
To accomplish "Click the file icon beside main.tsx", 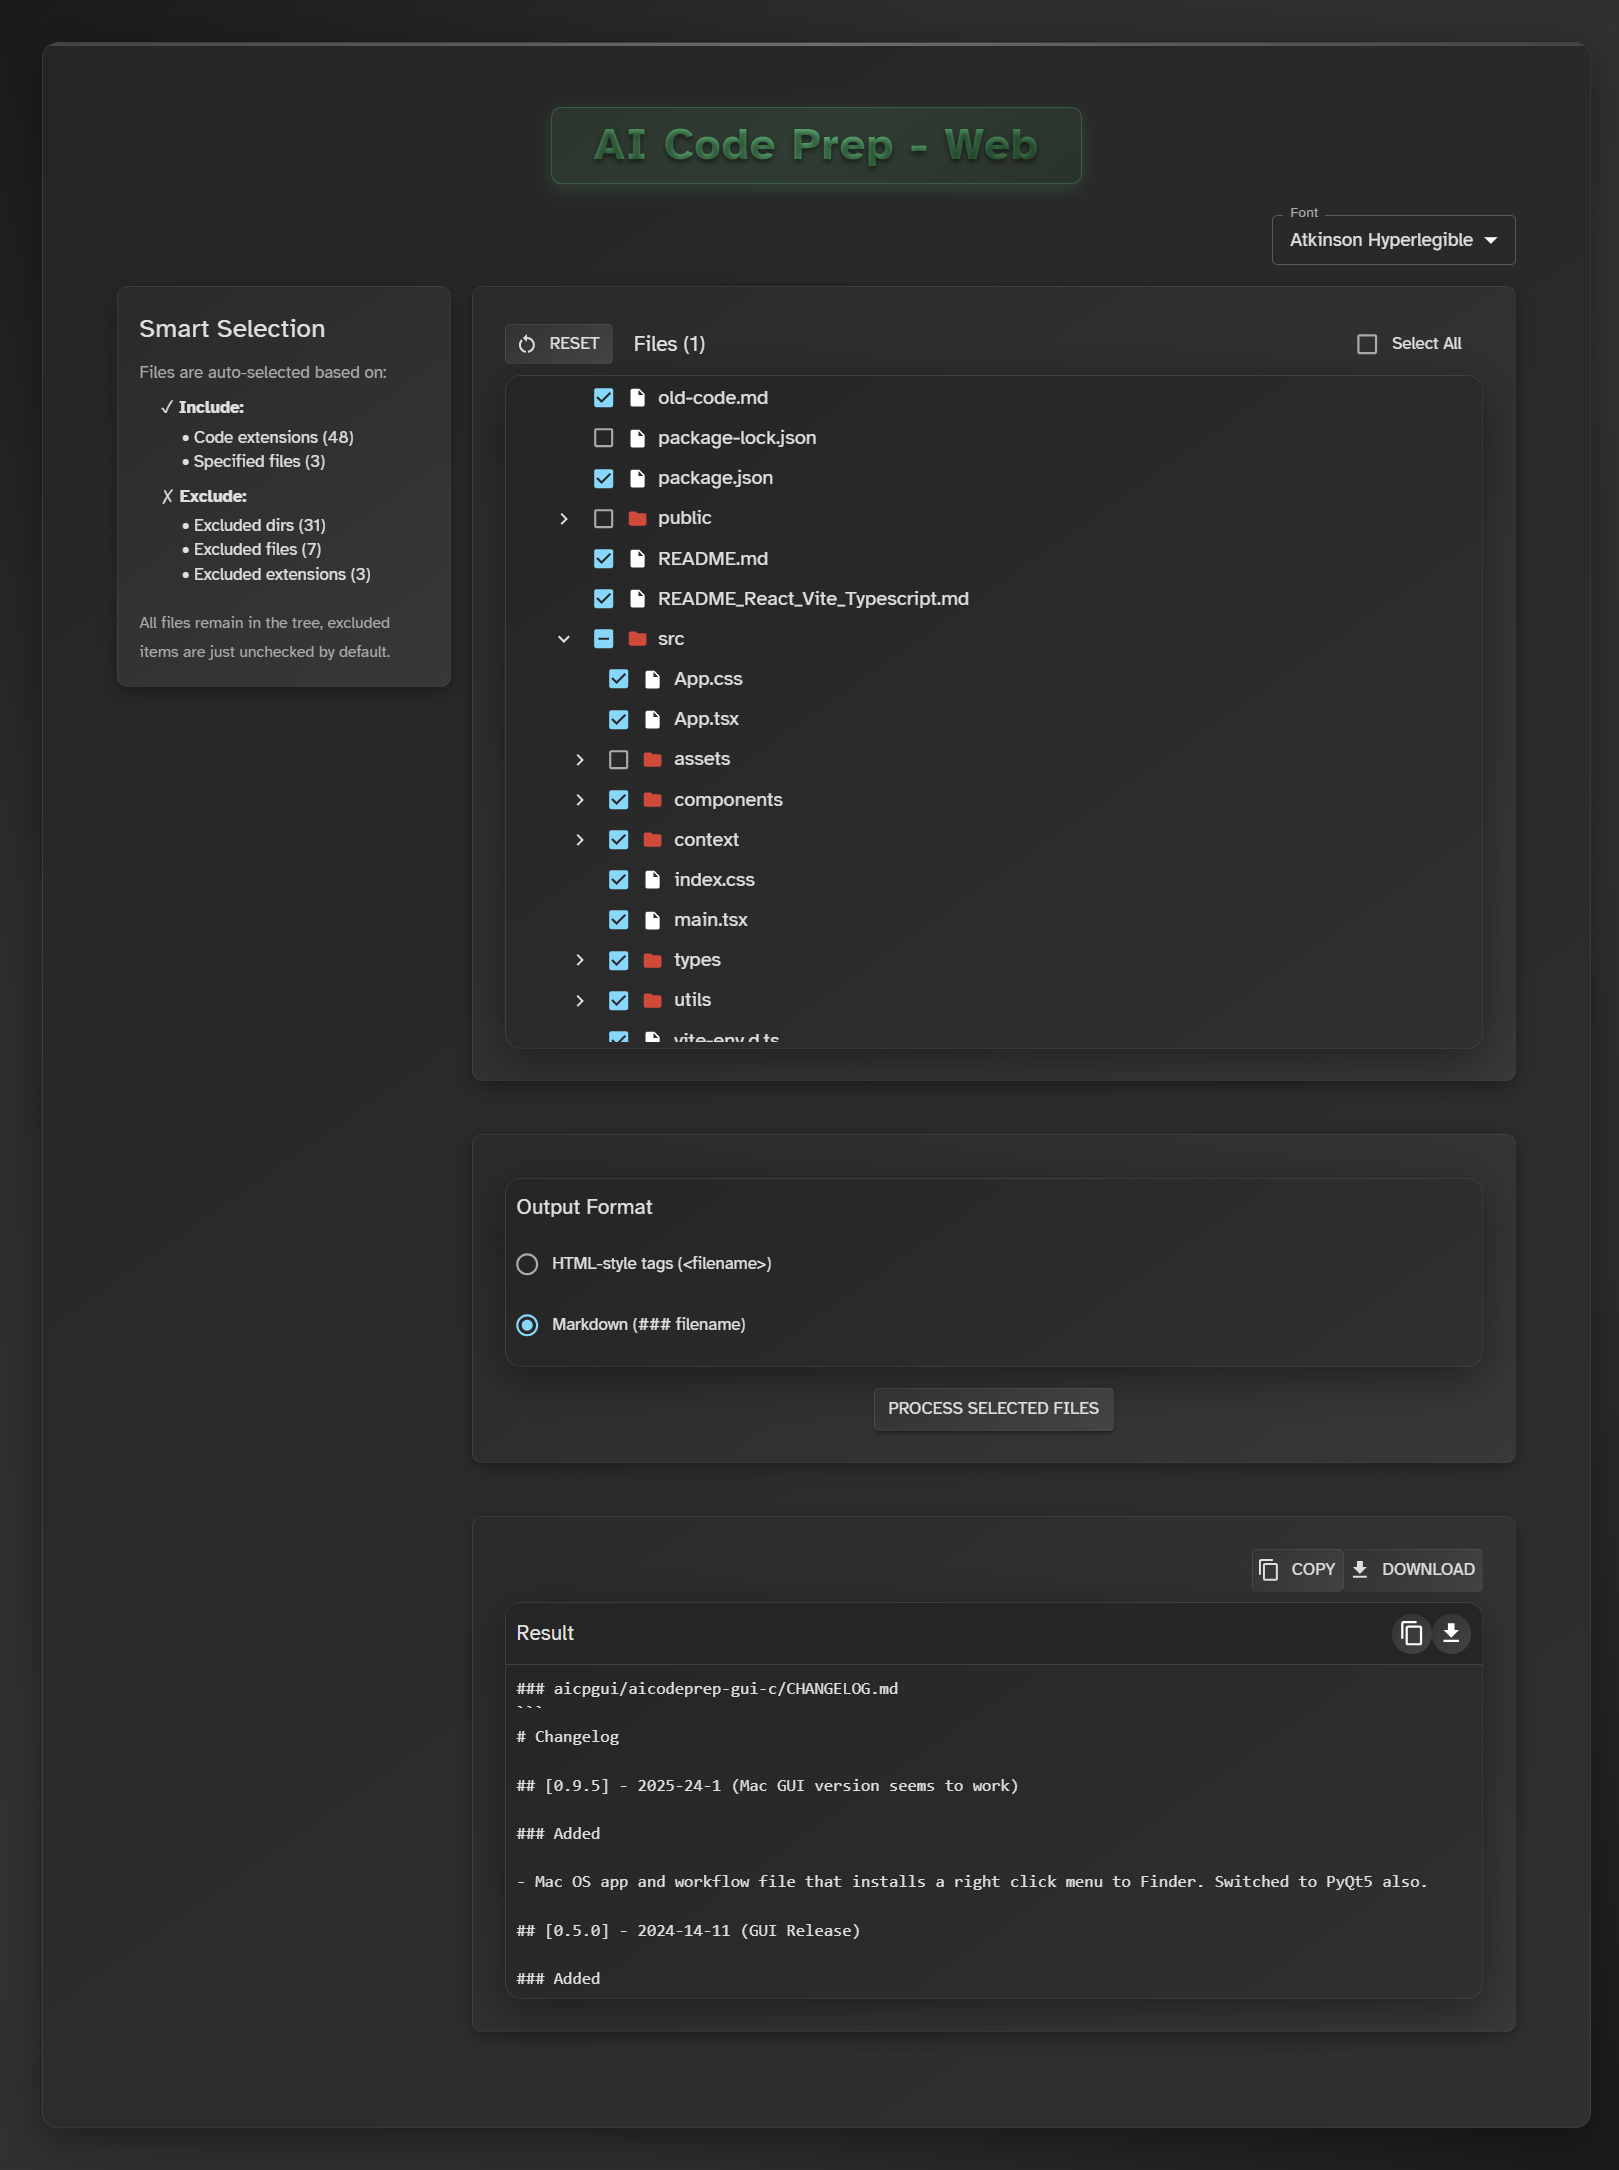I will (x=652, y=919).
